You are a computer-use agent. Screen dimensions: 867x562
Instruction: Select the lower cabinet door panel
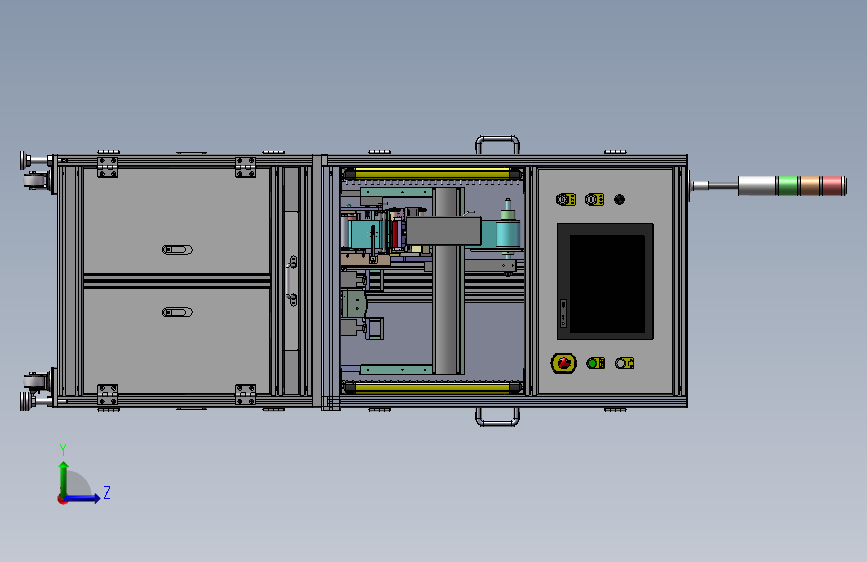point(176,341)
